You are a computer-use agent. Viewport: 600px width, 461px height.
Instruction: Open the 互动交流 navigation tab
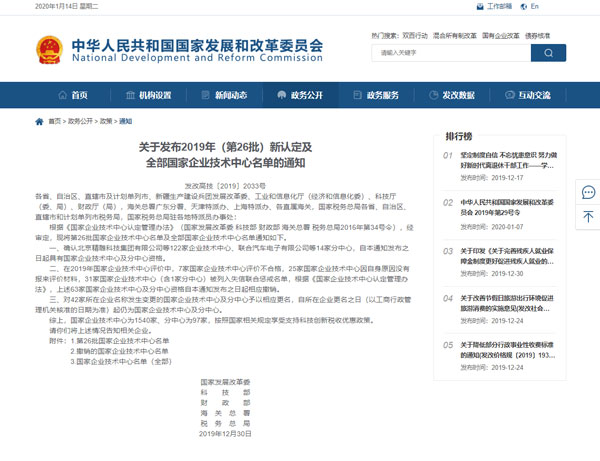pyautogui.click(x=528, y=95)
